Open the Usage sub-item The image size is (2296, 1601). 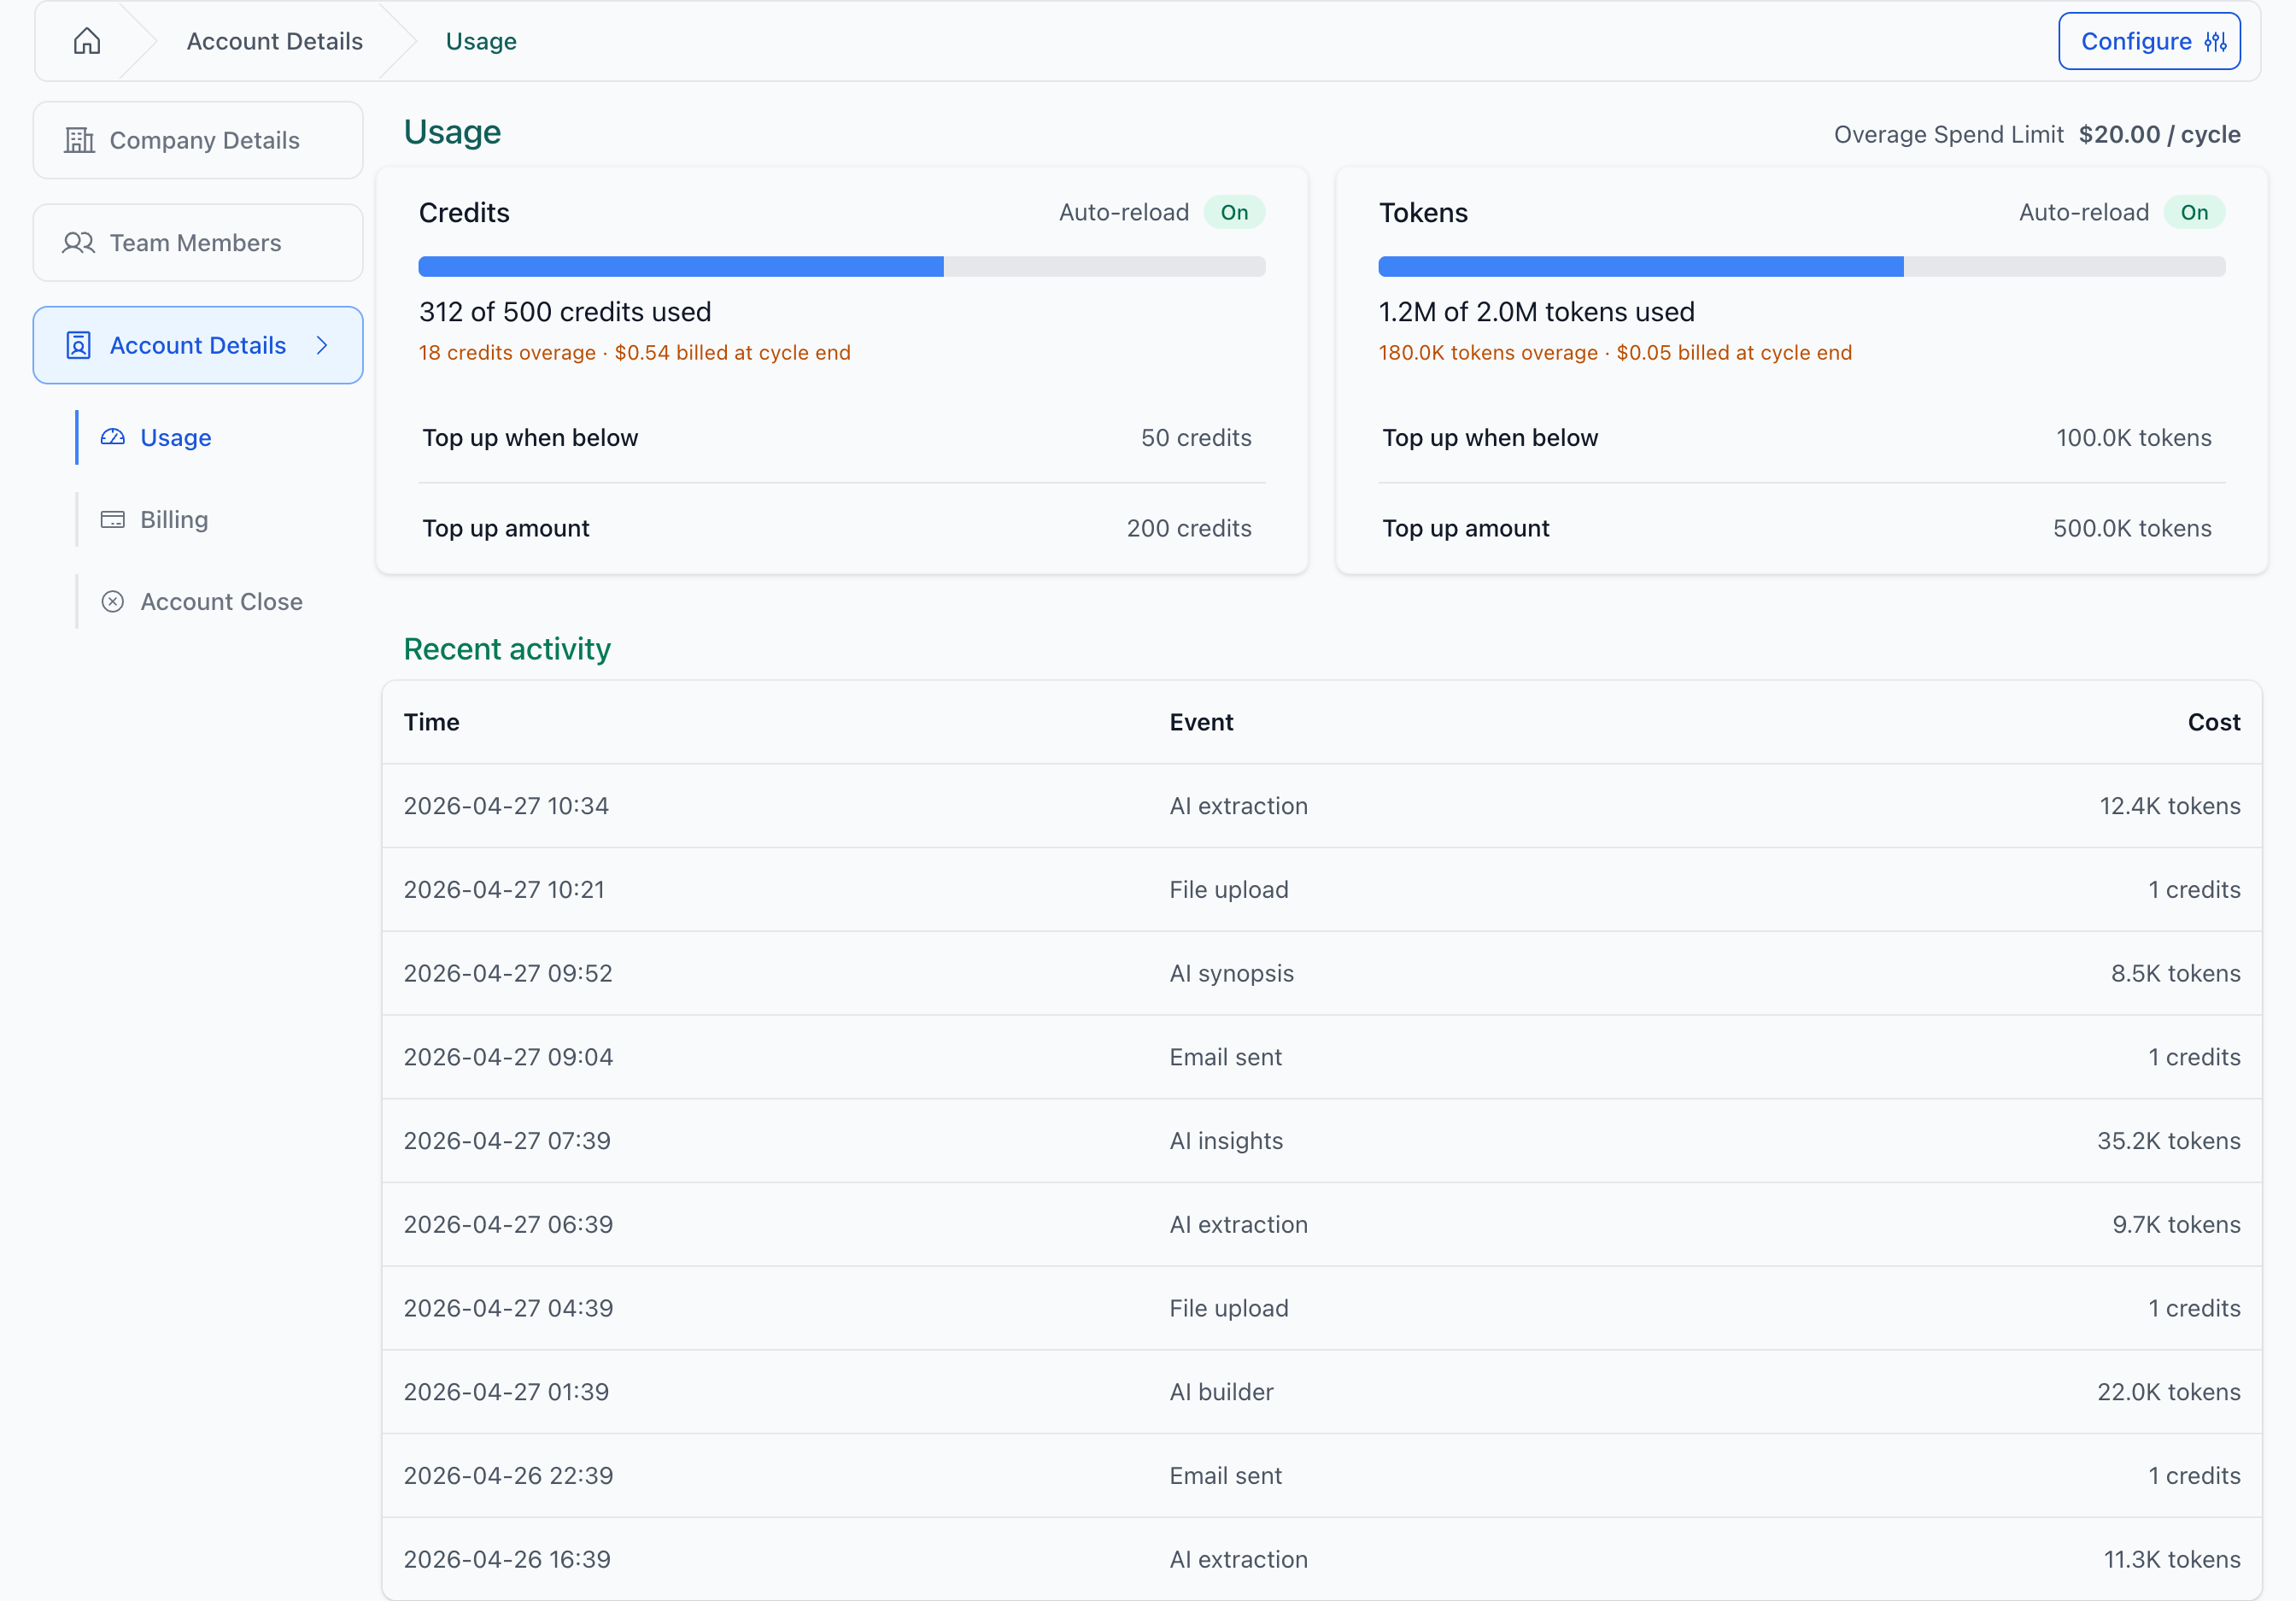click(176, 437)
